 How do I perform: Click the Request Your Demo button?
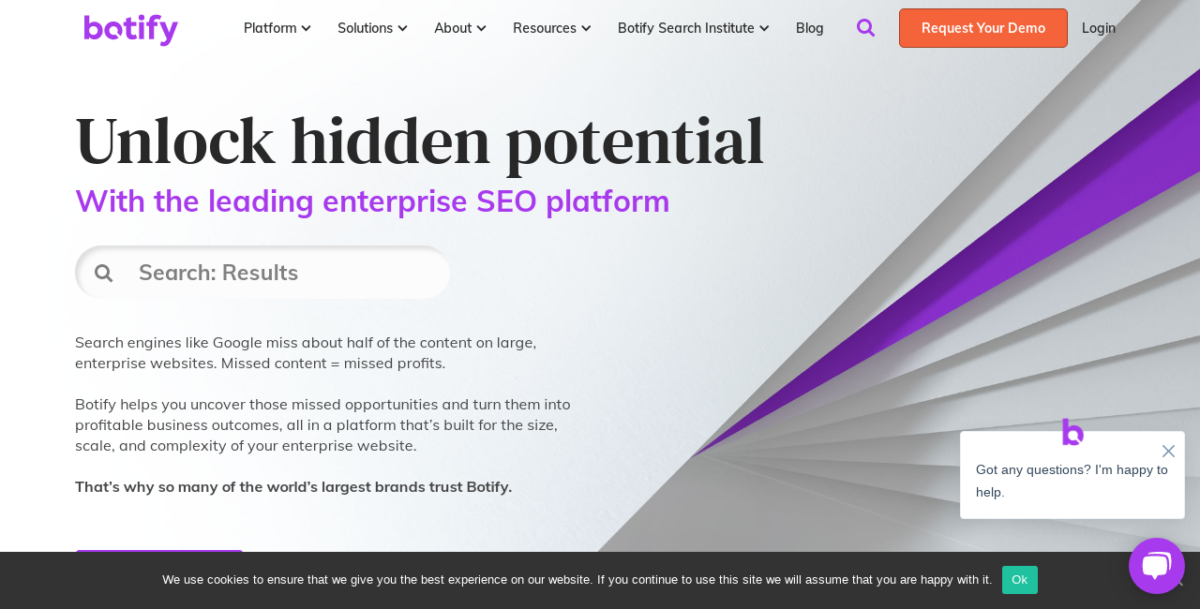[982, 28]
